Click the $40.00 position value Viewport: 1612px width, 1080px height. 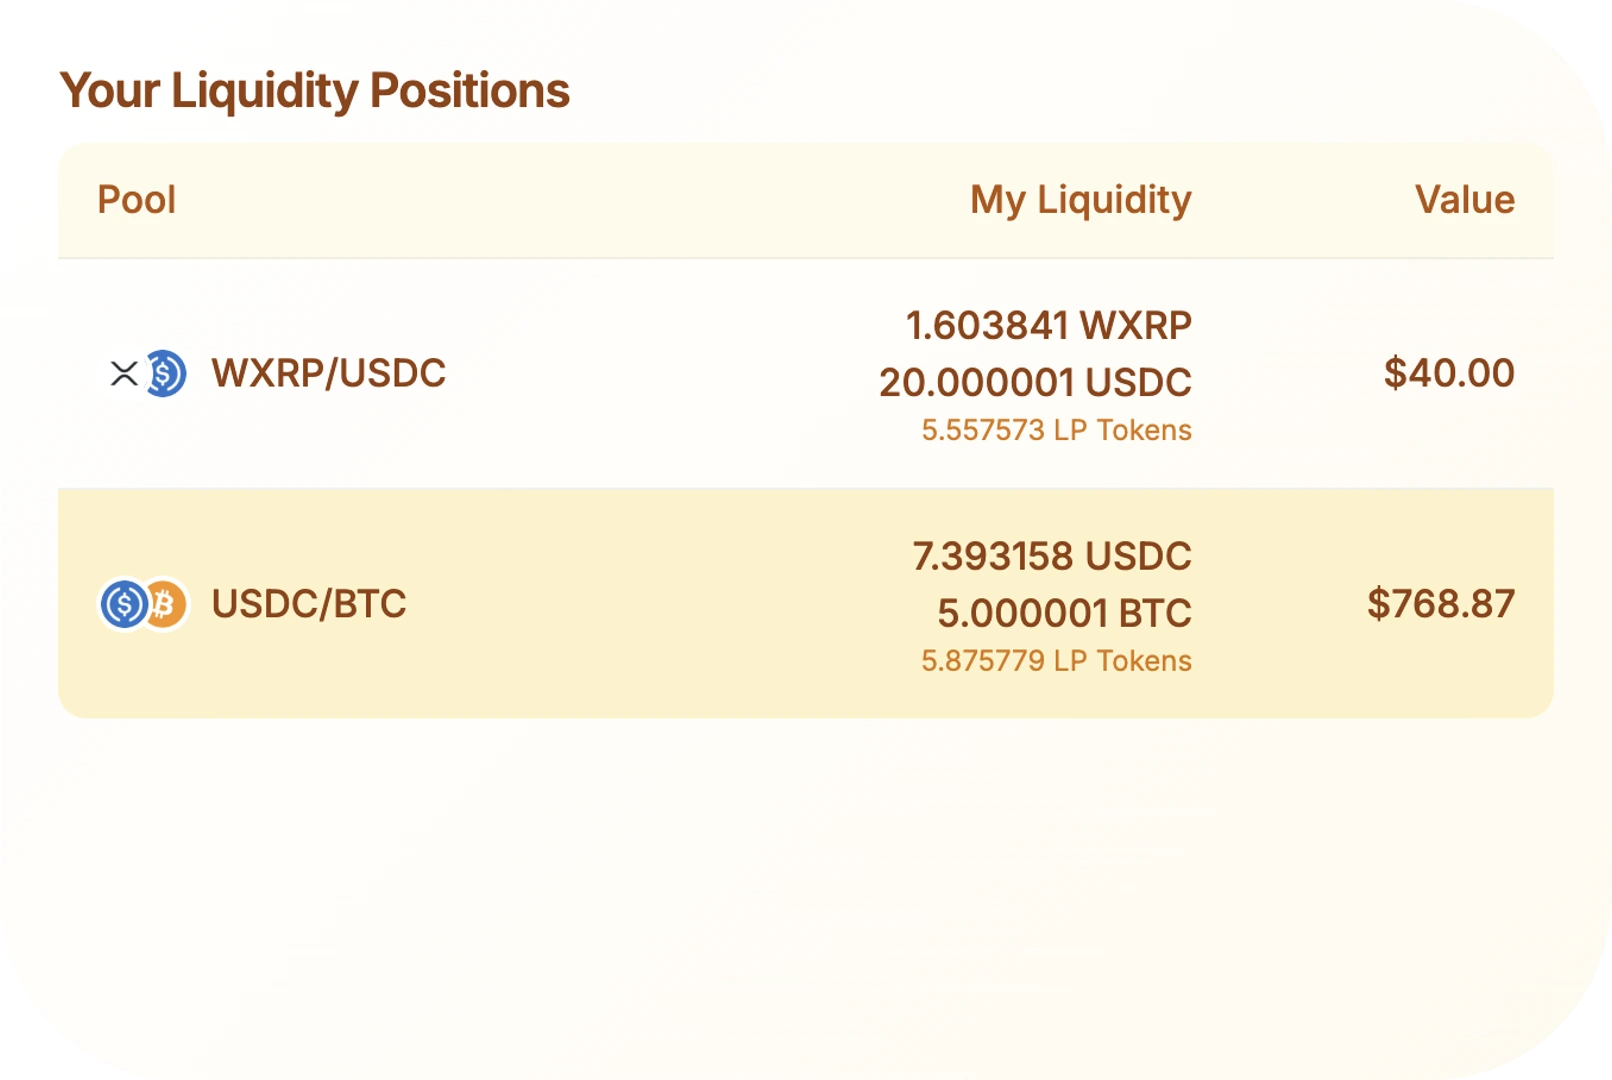pos(1449,374)
